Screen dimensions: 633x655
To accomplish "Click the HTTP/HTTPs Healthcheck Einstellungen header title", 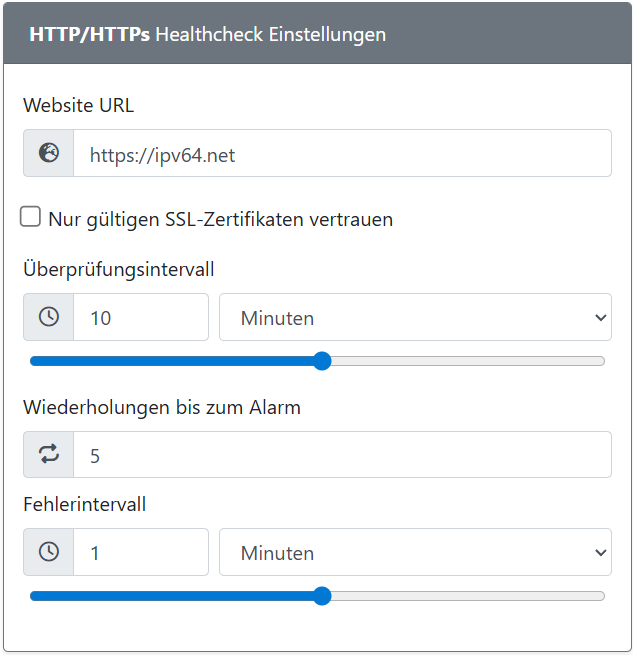I will click(207, 34).
